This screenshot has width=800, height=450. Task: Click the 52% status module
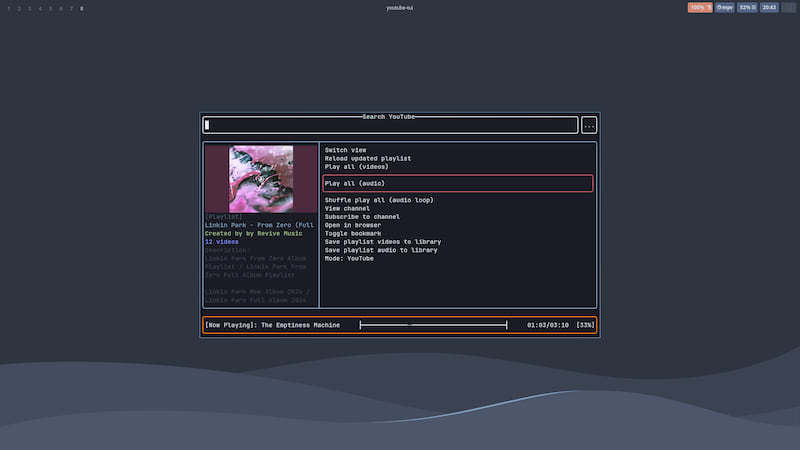coord(747,8)
